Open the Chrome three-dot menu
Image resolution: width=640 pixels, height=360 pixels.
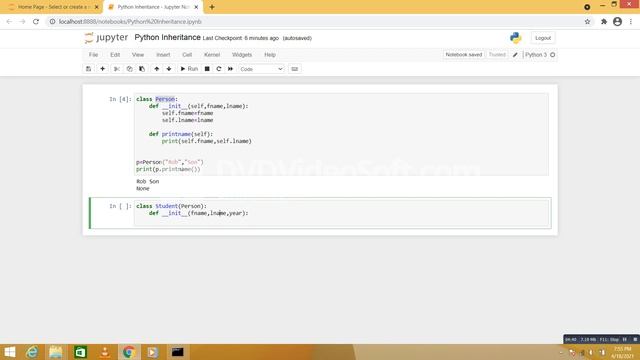pos(631,22)
